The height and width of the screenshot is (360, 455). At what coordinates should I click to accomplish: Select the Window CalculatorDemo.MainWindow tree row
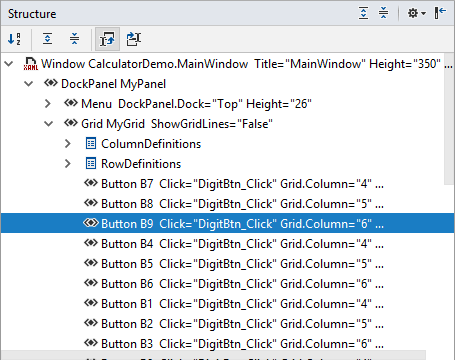227,64
